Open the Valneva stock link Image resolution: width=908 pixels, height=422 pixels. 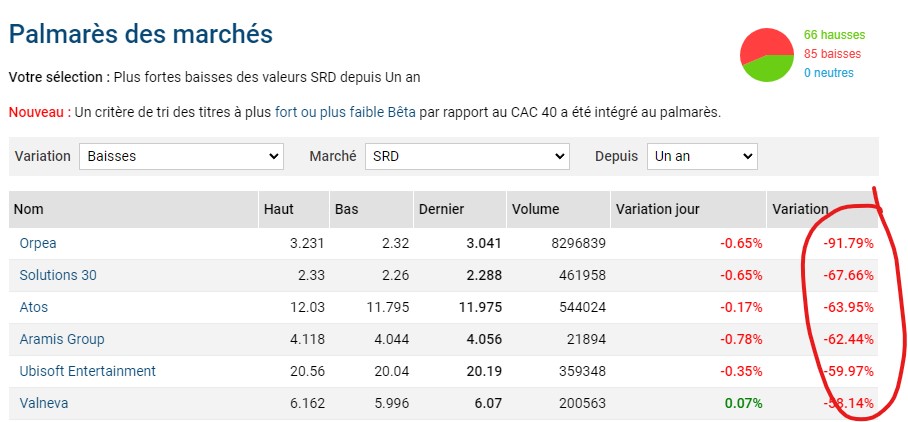pyautogui.click(x=43, y=403)
